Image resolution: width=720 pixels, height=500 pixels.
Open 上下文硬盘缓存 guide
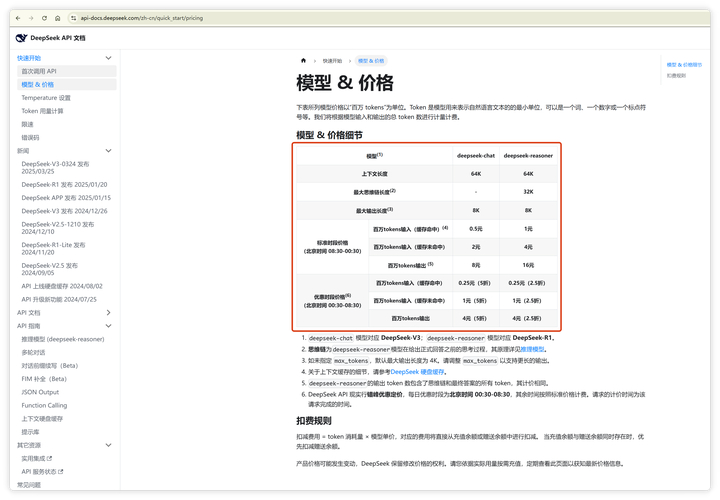[42, 419]
